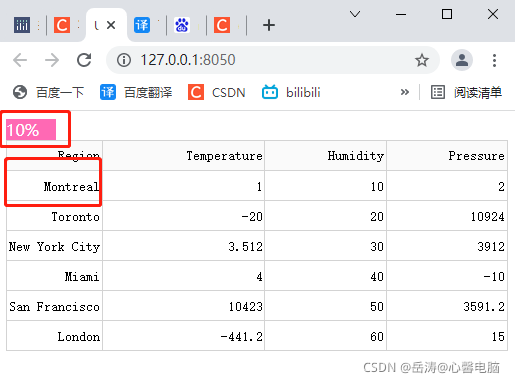Click New York City temperature 3.512
Image resolution: width=515 pixels, height=383 pixels.
click(x=184, y=246)
